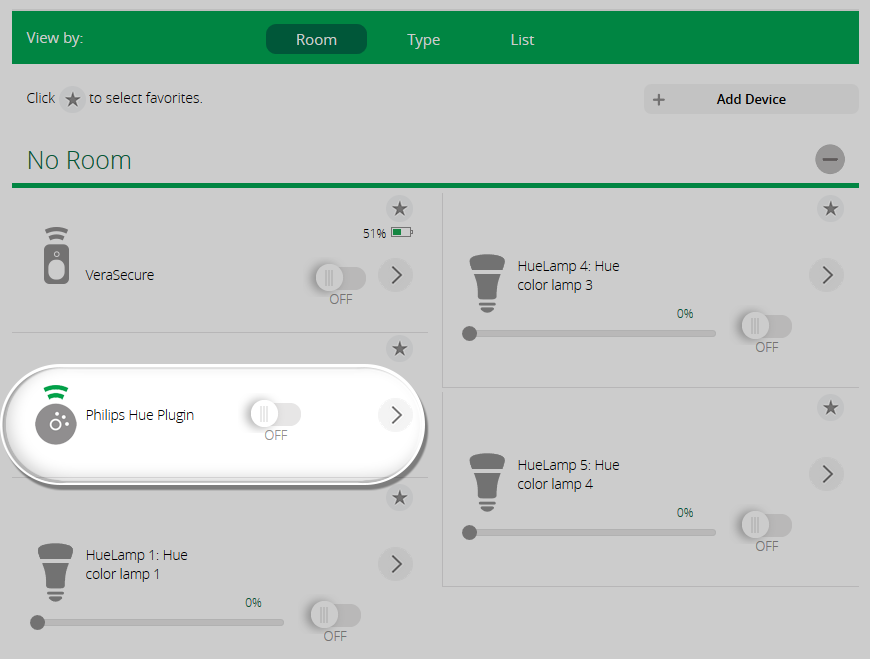
Task: Favorite VeraSecure with its star icon
Action: coord(399,209)
